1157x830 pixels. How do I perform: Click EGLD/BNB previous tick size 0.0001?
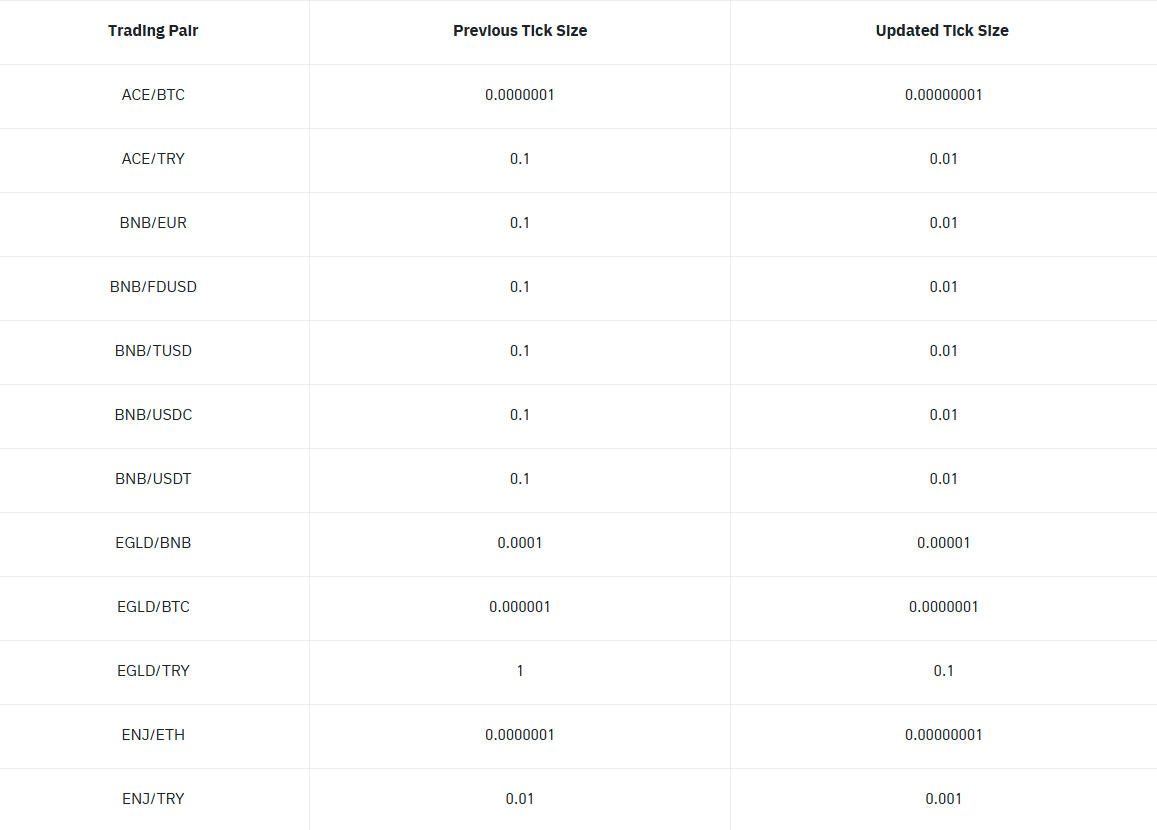(x=520, y=543)
